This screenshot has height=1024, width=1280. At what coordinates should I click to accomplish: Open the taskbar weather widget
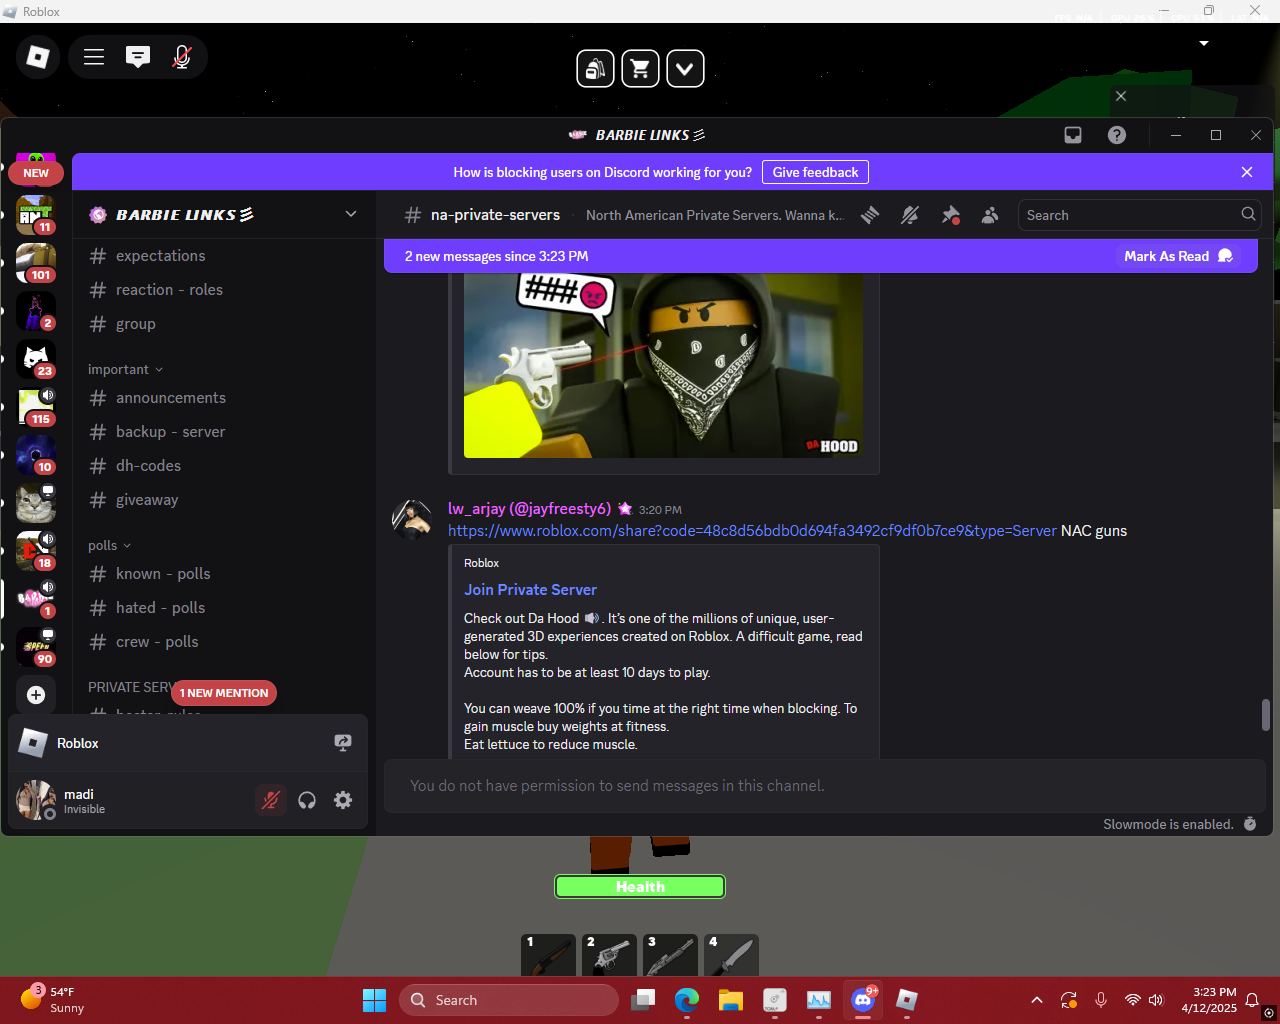[x=53, y=1000]
